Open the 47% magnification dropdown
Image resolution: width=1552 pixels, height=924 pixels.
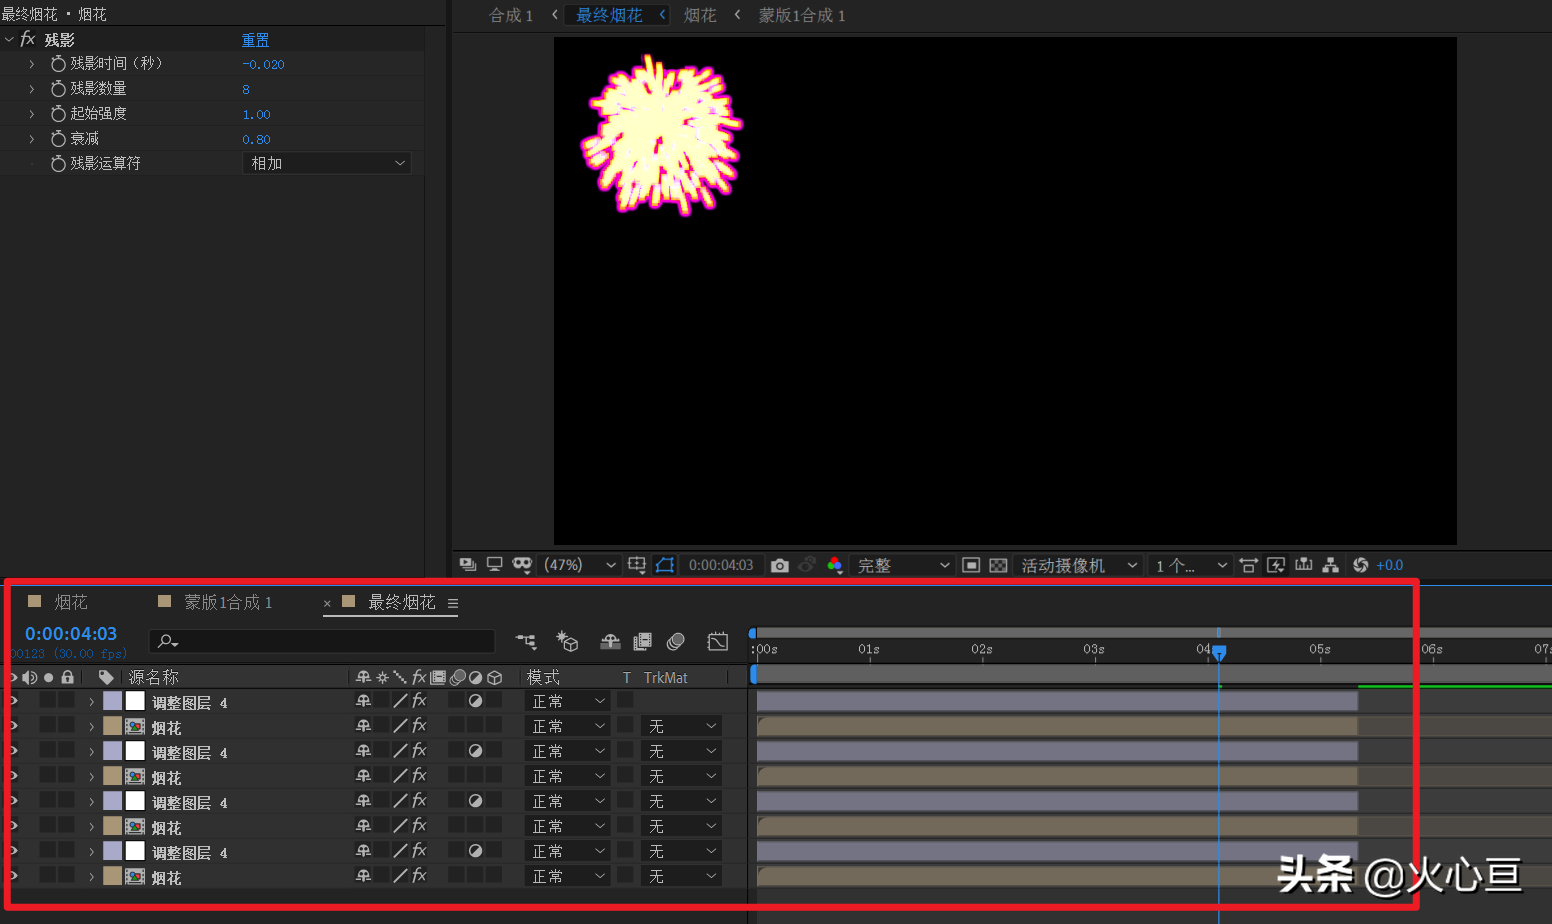(x=580, y=565)
